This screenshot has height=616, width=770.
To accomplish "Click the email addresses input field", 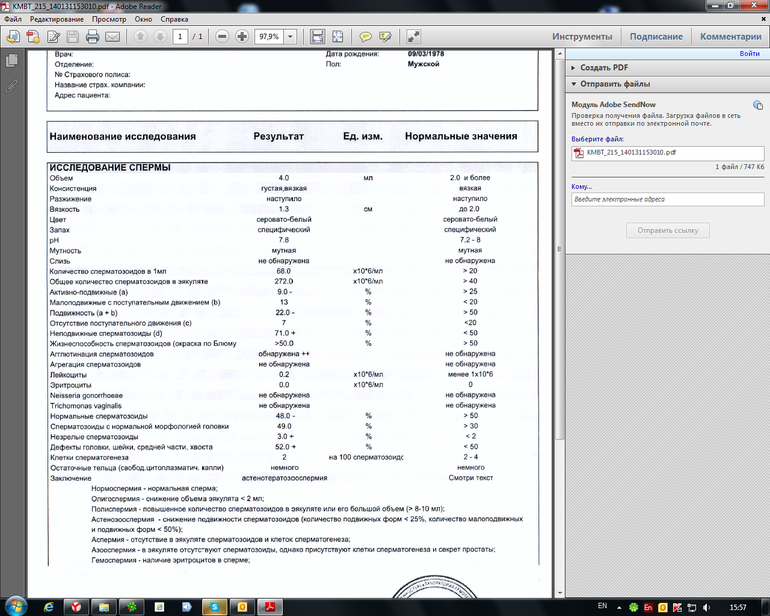I will pyautogui.click(x=667, y=199).
